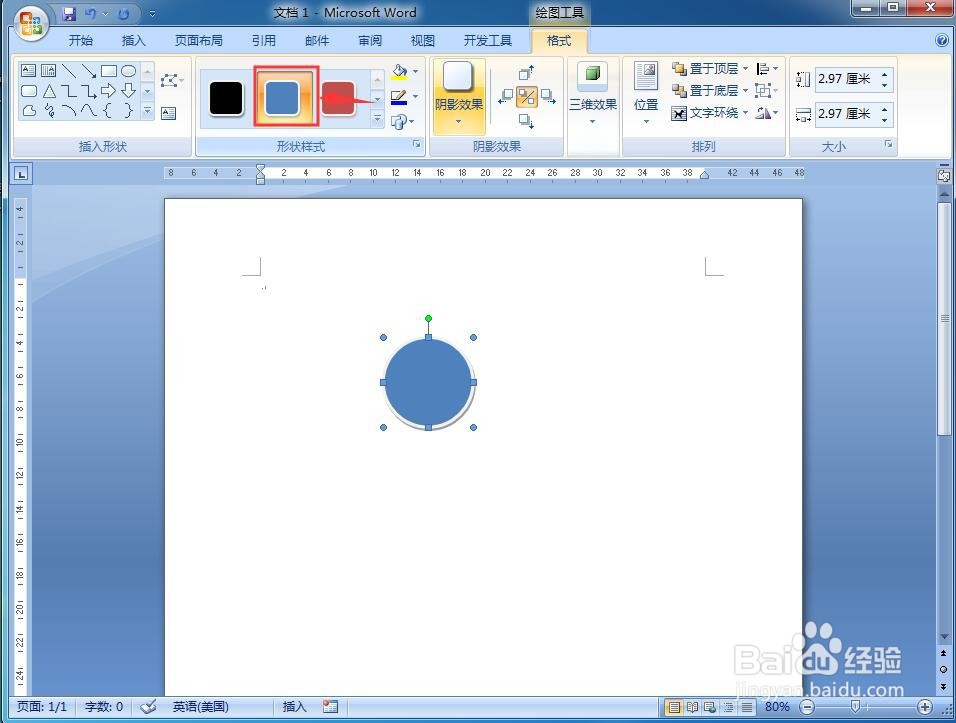Toggle insert/overtype mode in status bar
This screenshot has height=723, width=956.
point(294,707)
